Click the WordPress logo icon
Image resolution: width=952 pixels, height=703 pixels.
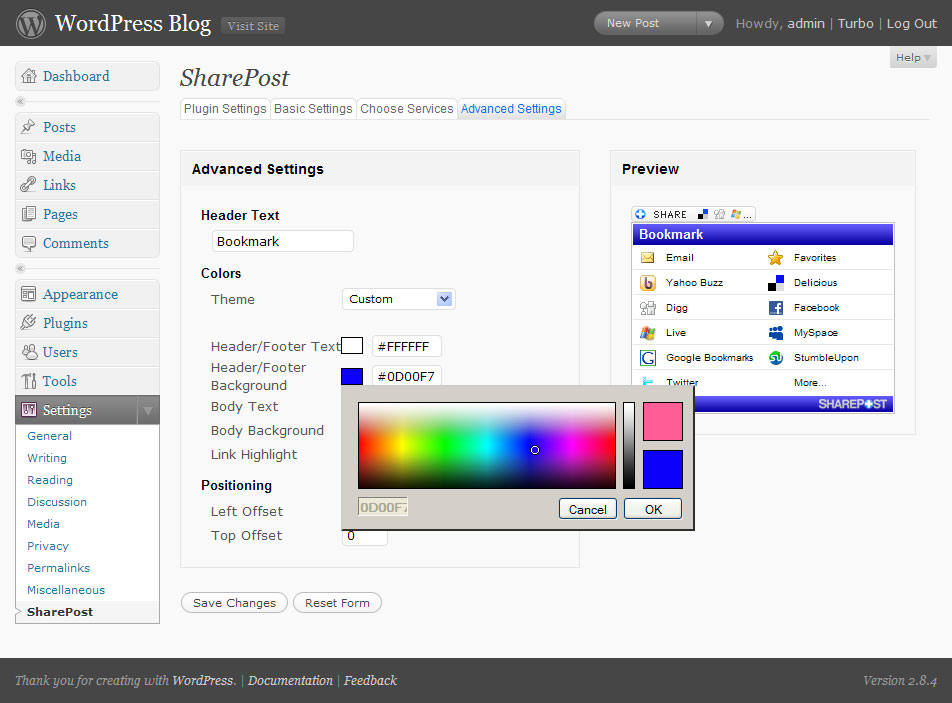click(30, 24)
